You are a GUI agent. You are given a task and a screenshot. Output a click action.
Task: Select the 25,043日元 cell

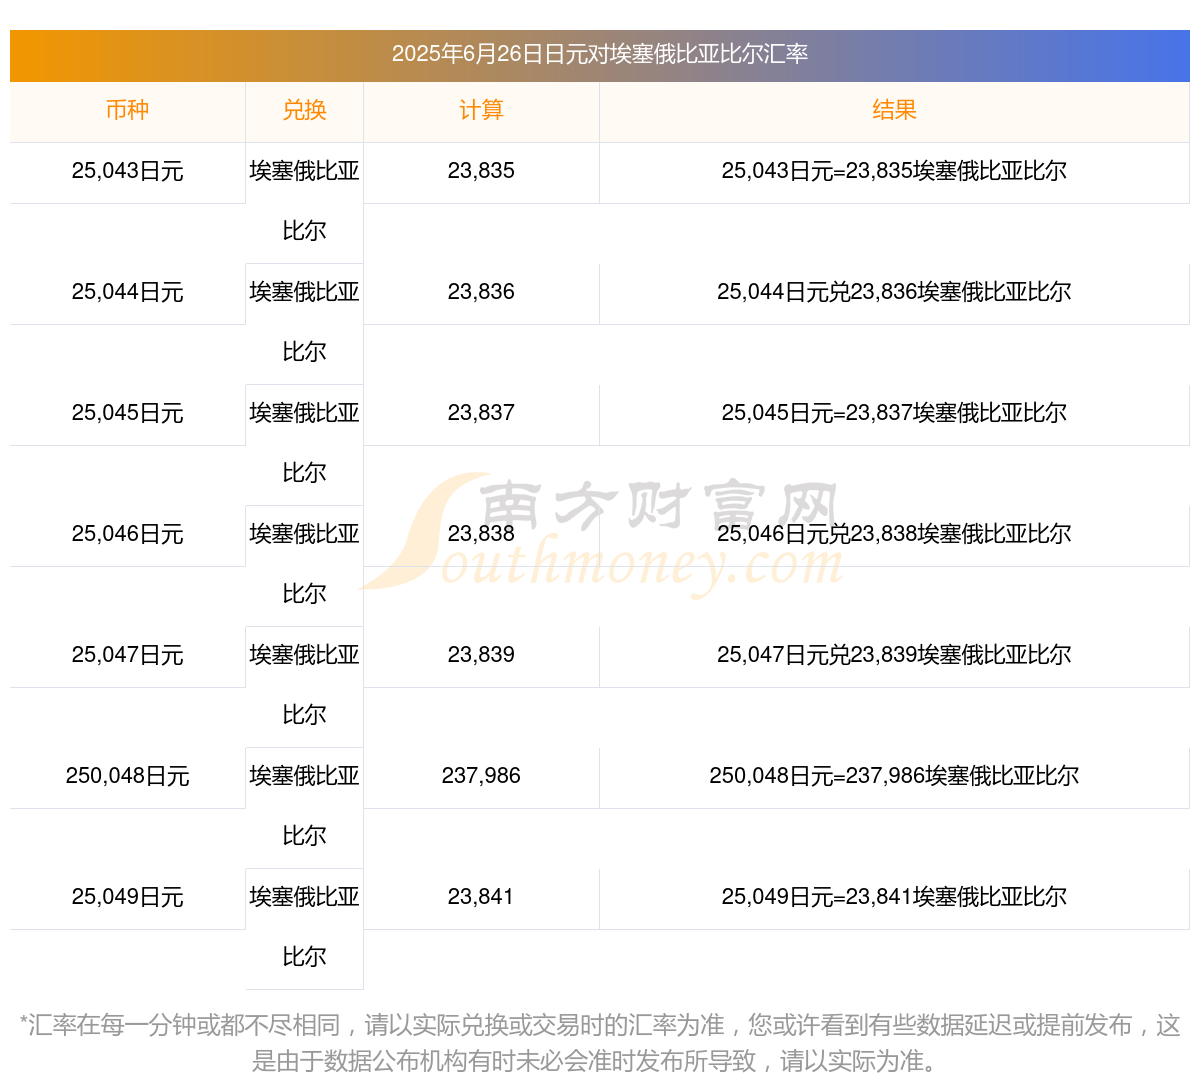click(x=127, y=171)
